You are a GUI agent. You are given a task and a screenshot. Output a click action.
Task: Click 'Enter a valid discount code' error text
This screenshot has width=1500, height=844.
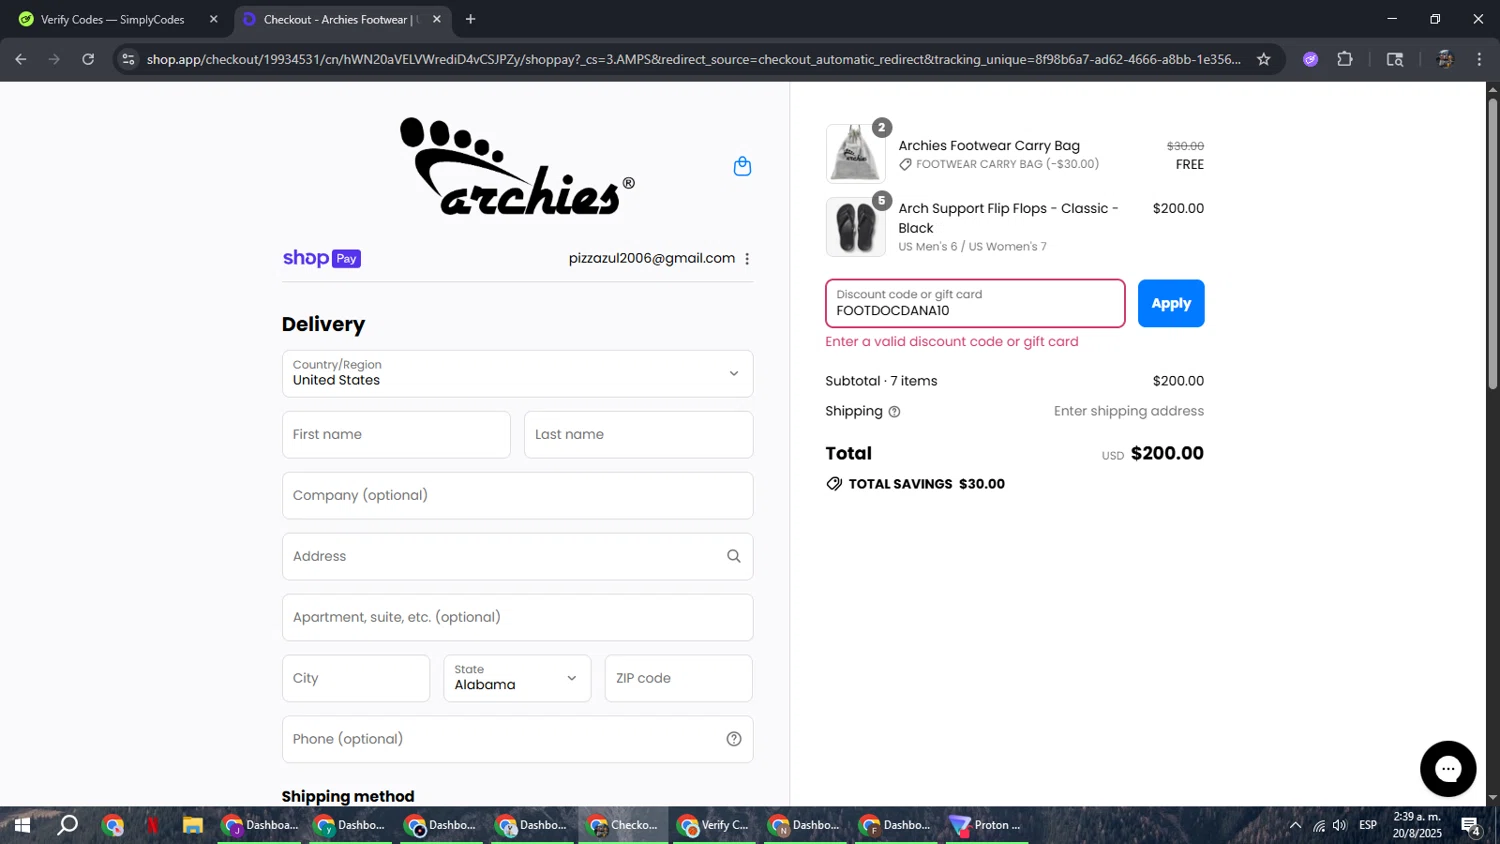[952, 342]
